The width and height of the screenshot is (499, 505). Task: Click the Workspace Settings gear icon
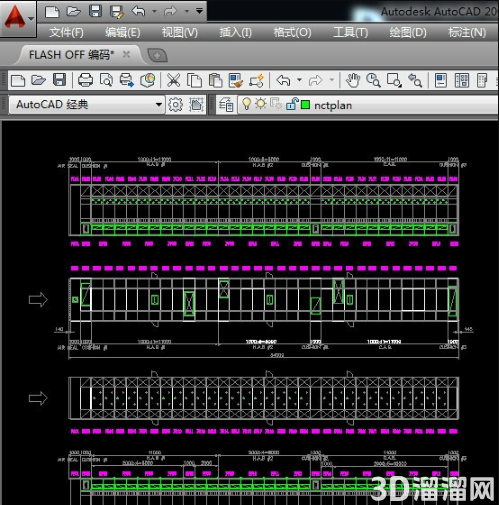pos(175,105)
